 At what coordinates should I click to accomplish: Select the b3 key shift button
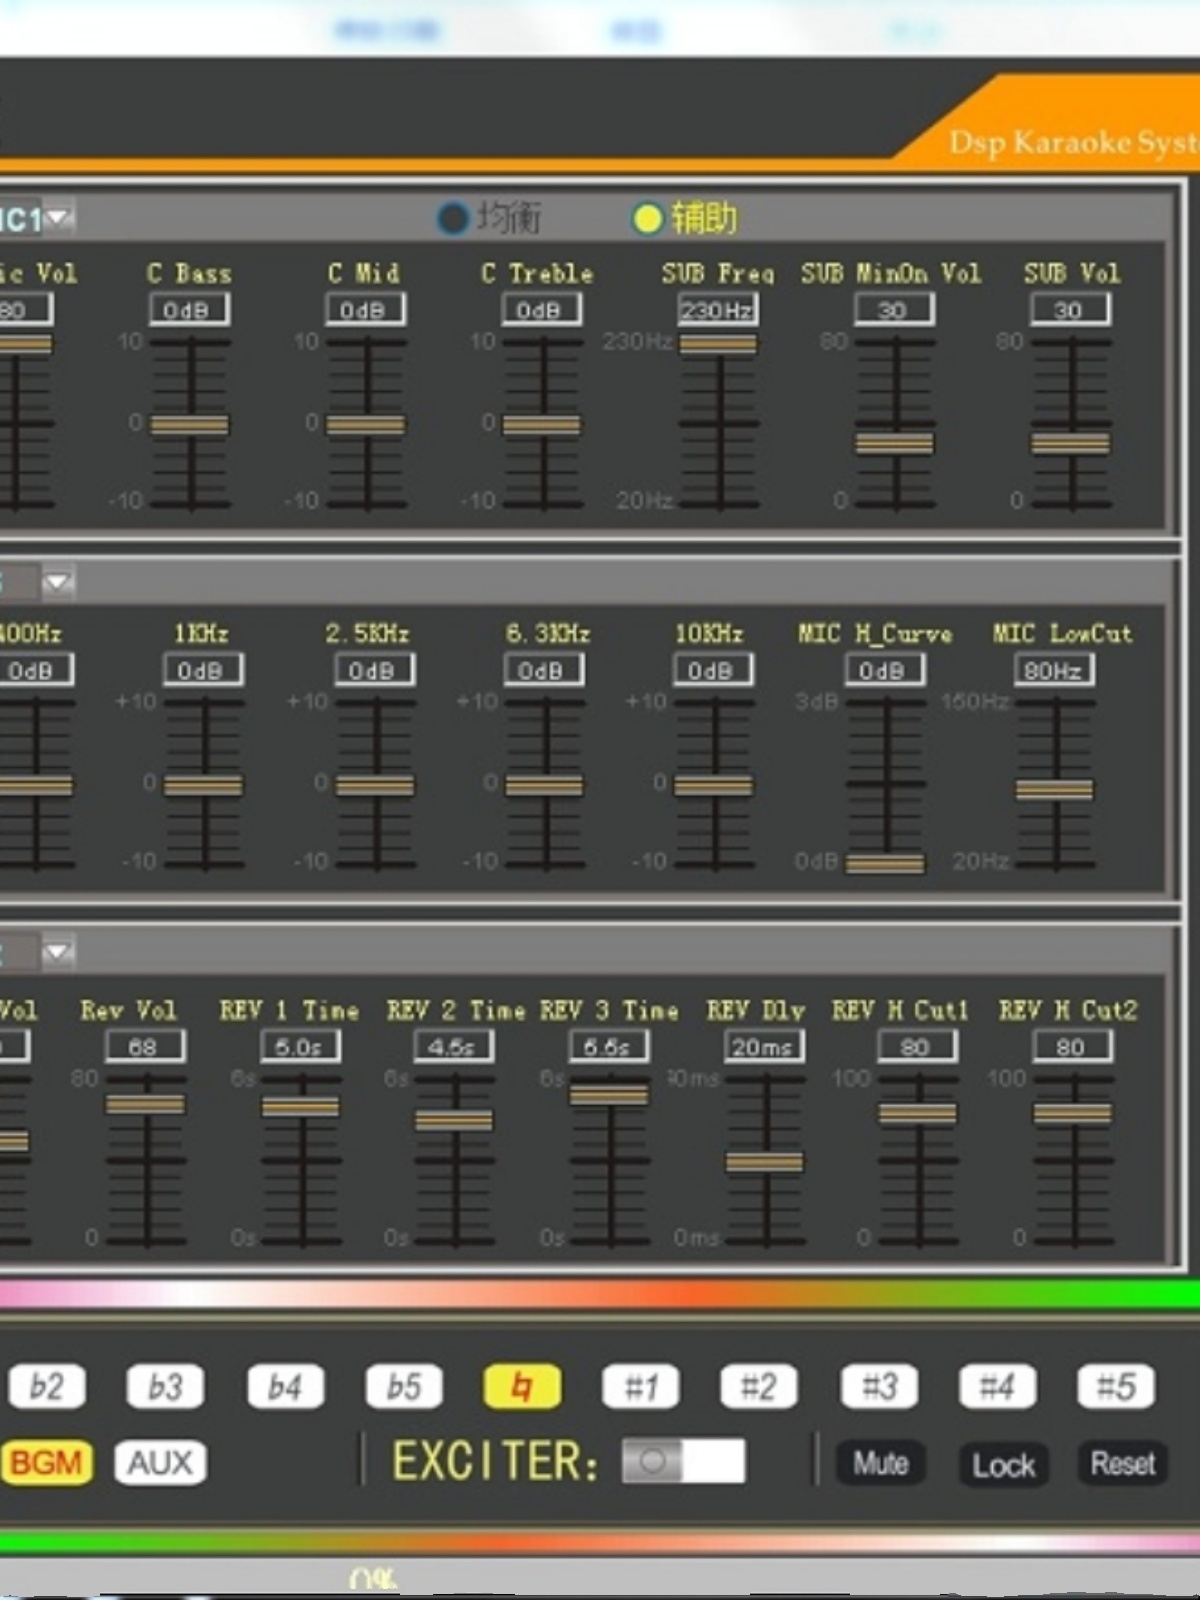click(165, 1386)
